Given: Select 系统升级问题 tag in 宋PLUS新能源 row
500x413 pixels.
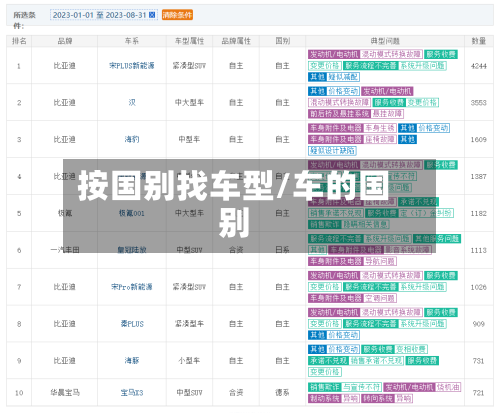Looking at the screenshot, I should (422, 66).
